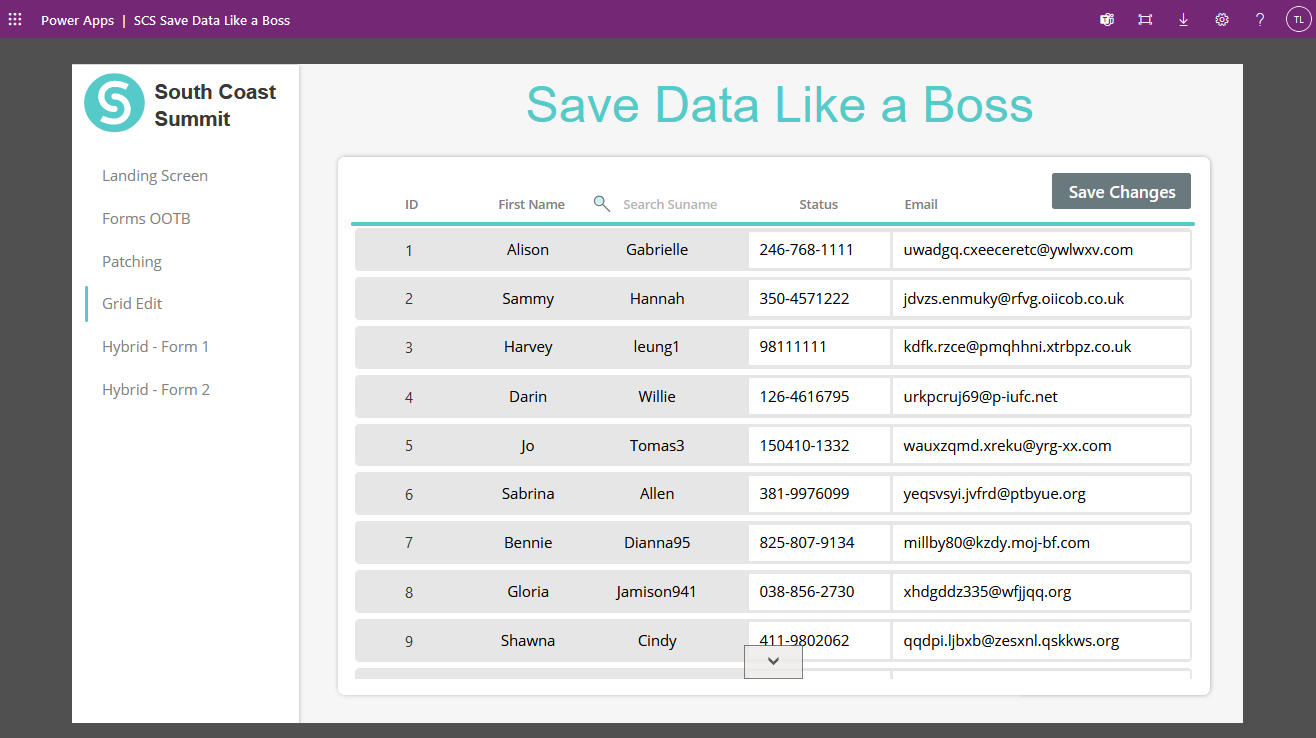Click first name Sammy
Screen dimensions: 1316x738
click(x=528, y=298)
